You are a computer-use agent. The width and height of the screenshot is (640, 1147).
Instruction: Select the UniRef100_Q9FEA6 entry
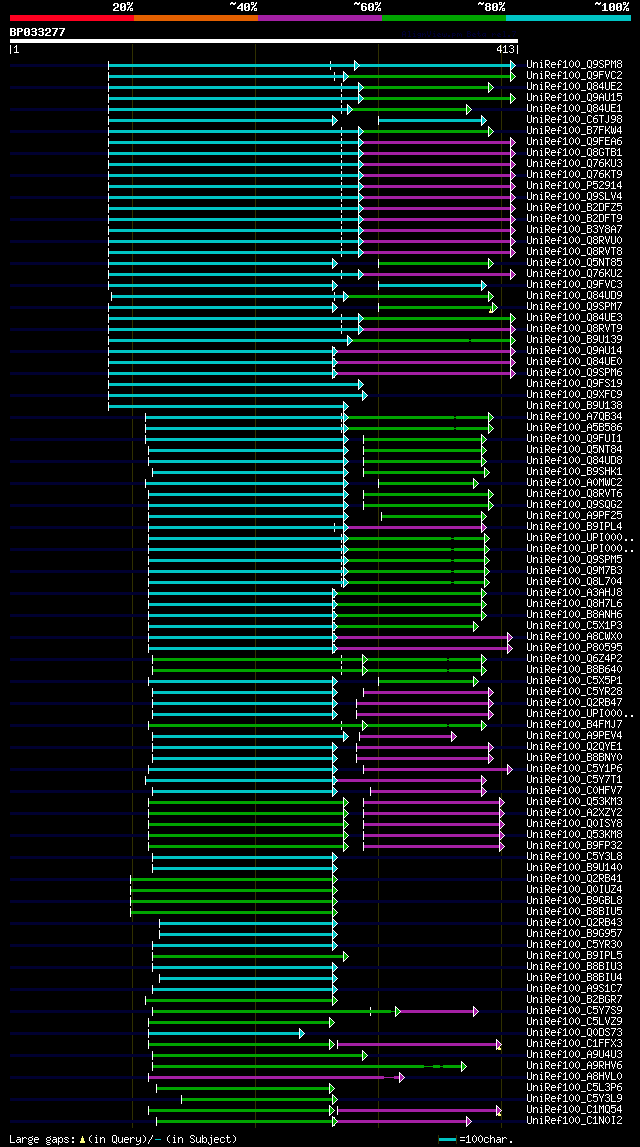click(574, 141)
